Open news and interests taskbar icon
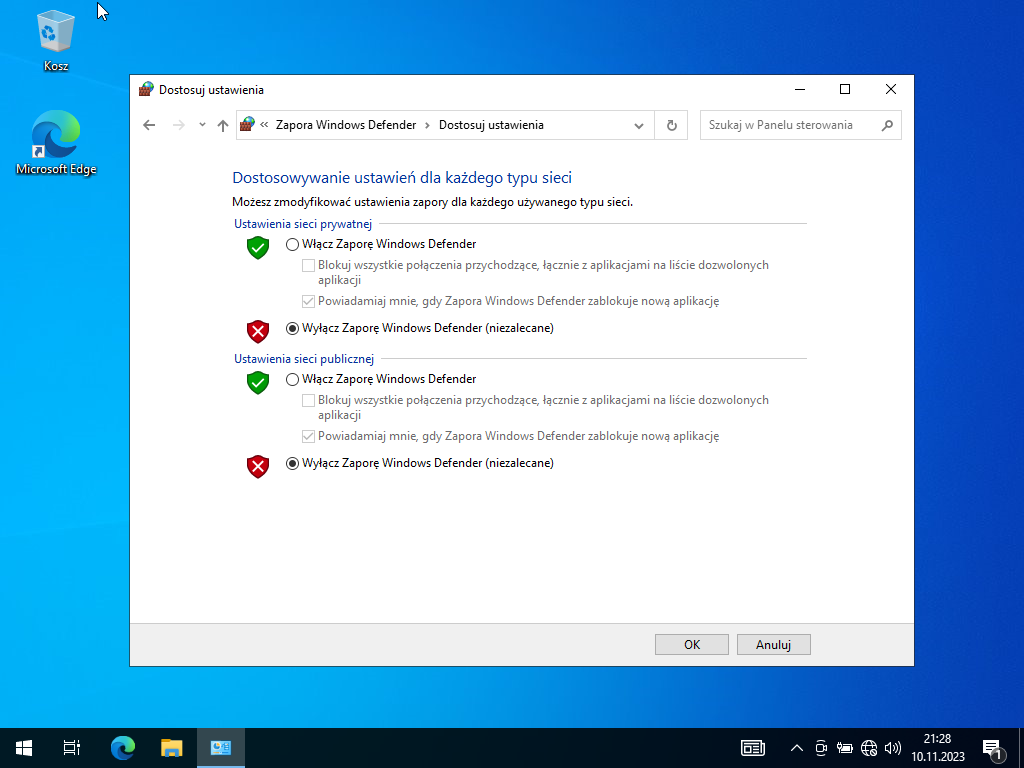 coord(752,748)
